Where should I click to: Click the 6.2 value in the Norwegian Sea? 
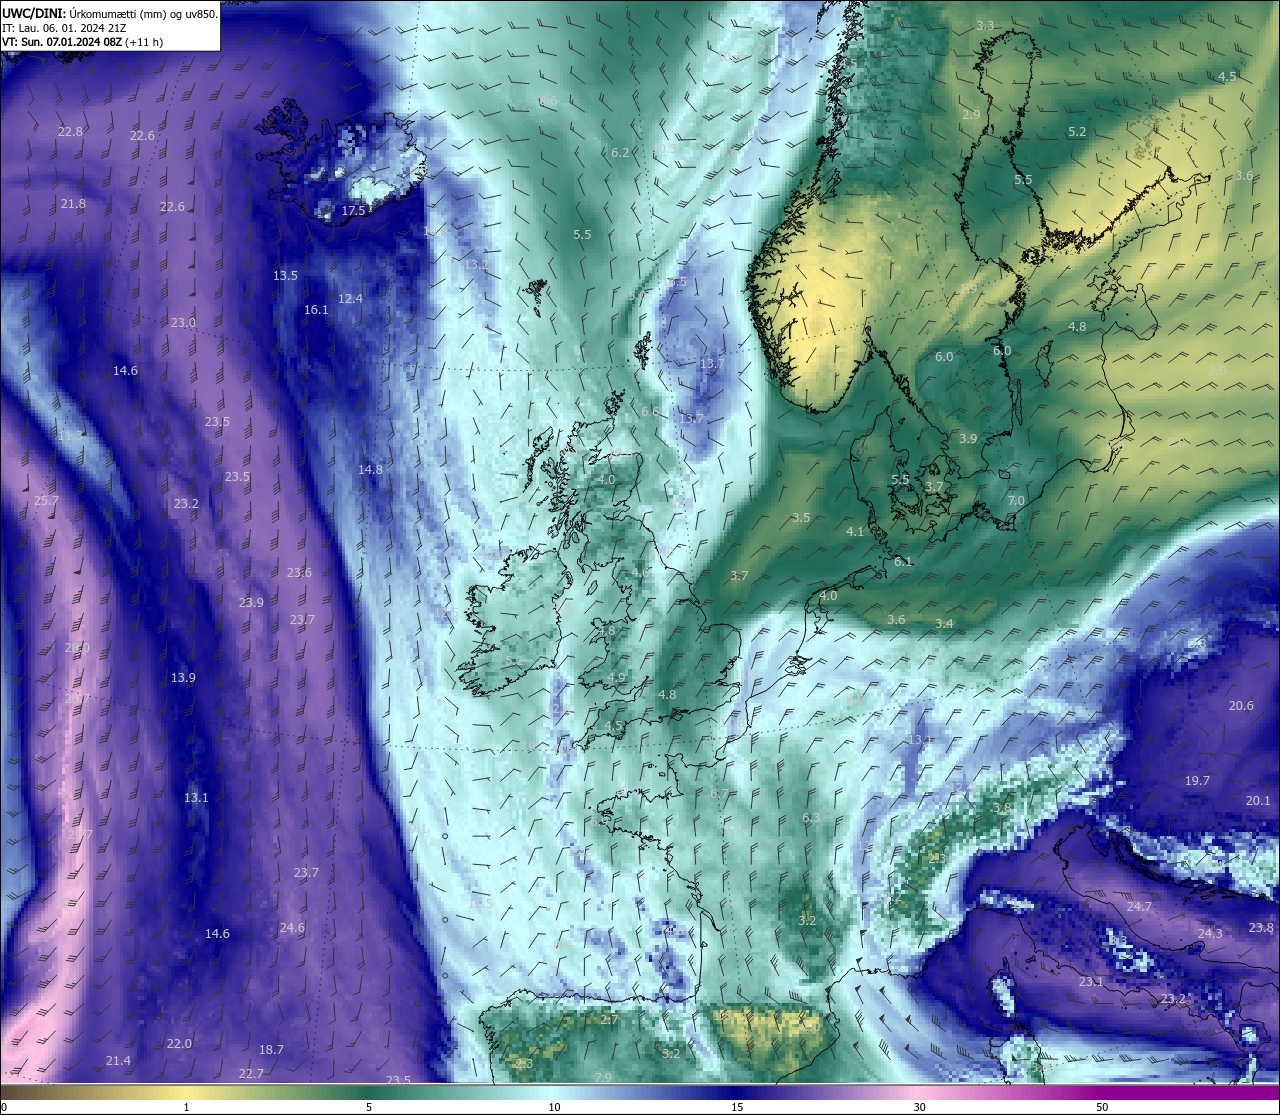(x=620, y=152)
